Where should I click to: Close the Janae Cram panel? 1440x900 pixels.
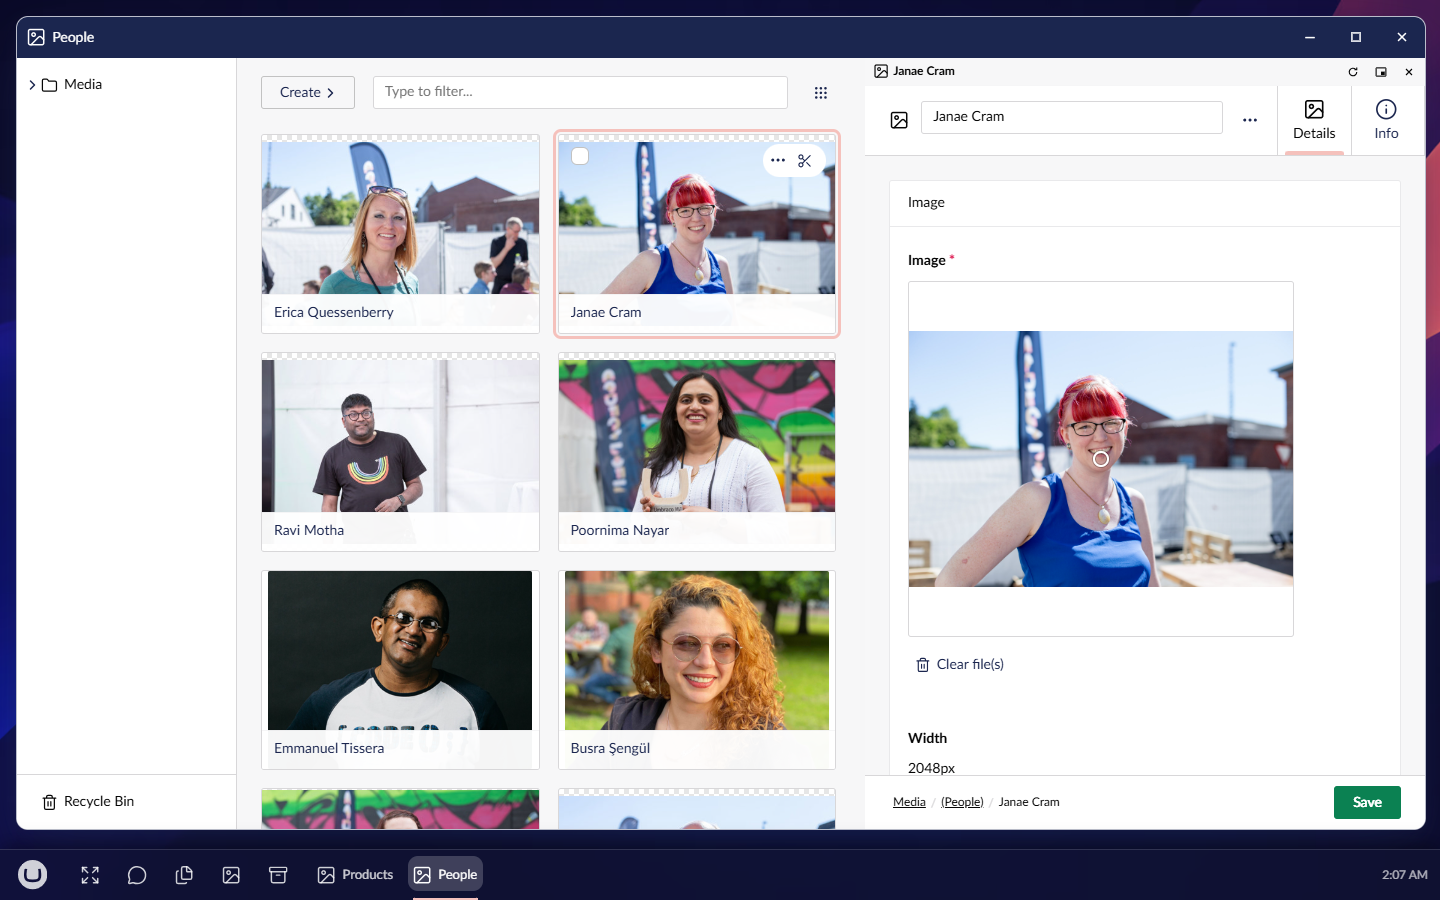click(1409, 72)
